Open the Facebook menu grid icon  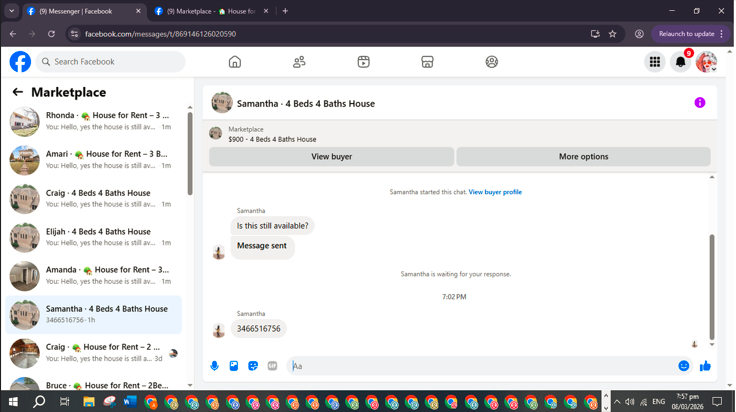655,62
